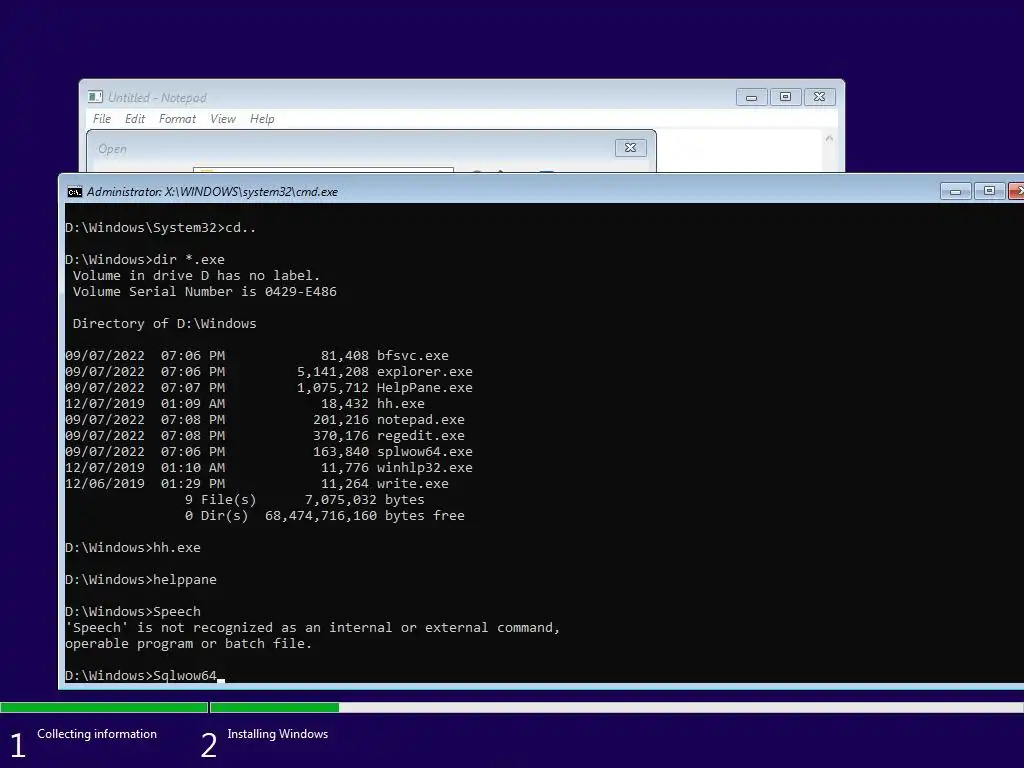Click the notepad.exe filename in listing
The height and width of the screenshot is (768, 1024).
coord(421,420)
